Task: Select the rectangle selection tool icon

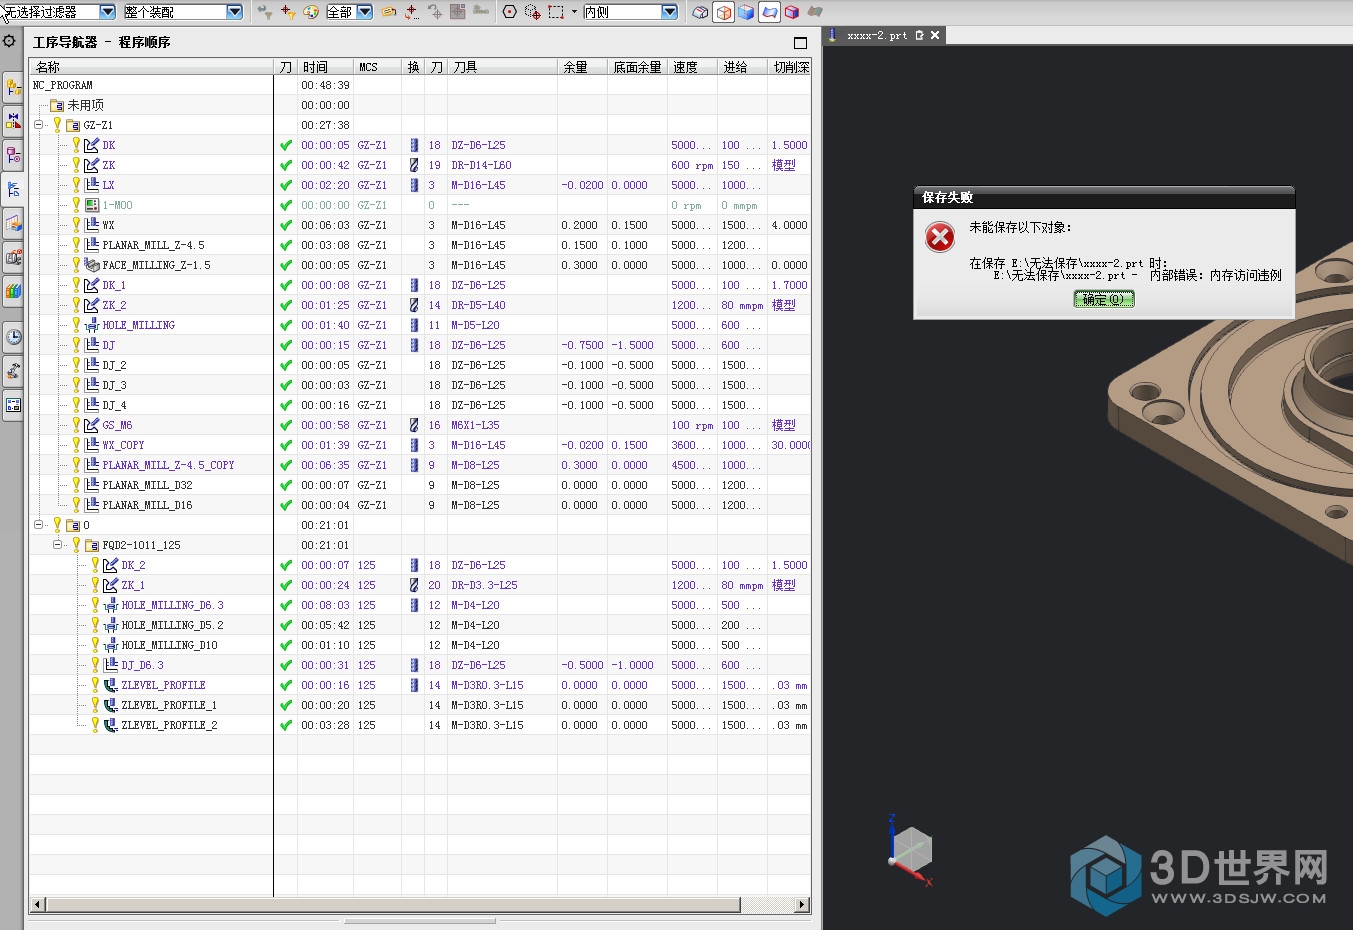Action: point(556,12)
